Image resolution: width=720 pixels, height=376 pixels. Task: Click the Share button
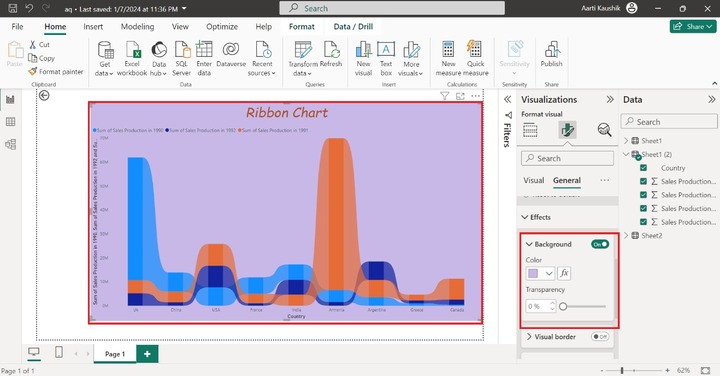pyautogui.click(x=693, y=27)
